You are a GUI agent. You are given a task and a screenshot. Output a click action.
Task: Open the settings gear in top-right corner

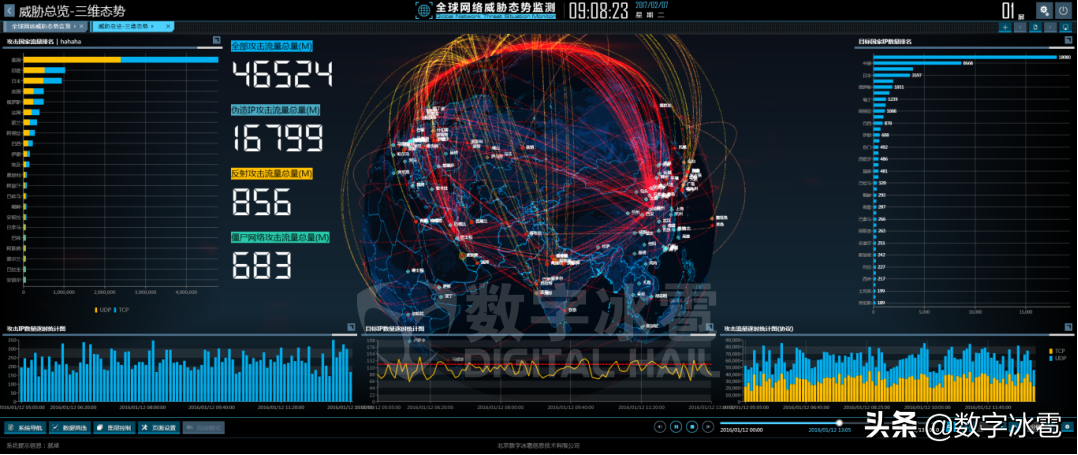coord(1043,10)
